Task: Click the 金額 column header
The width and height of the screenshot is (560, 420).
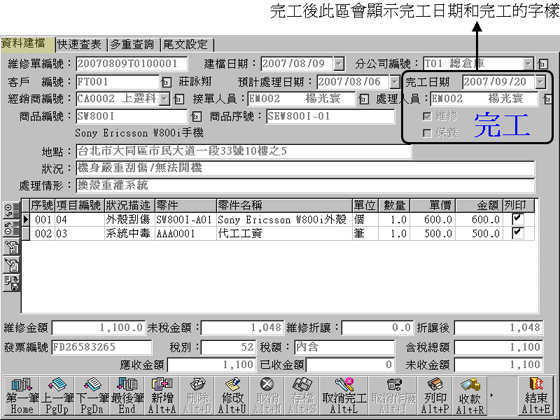Action: [x=479, y=205]
